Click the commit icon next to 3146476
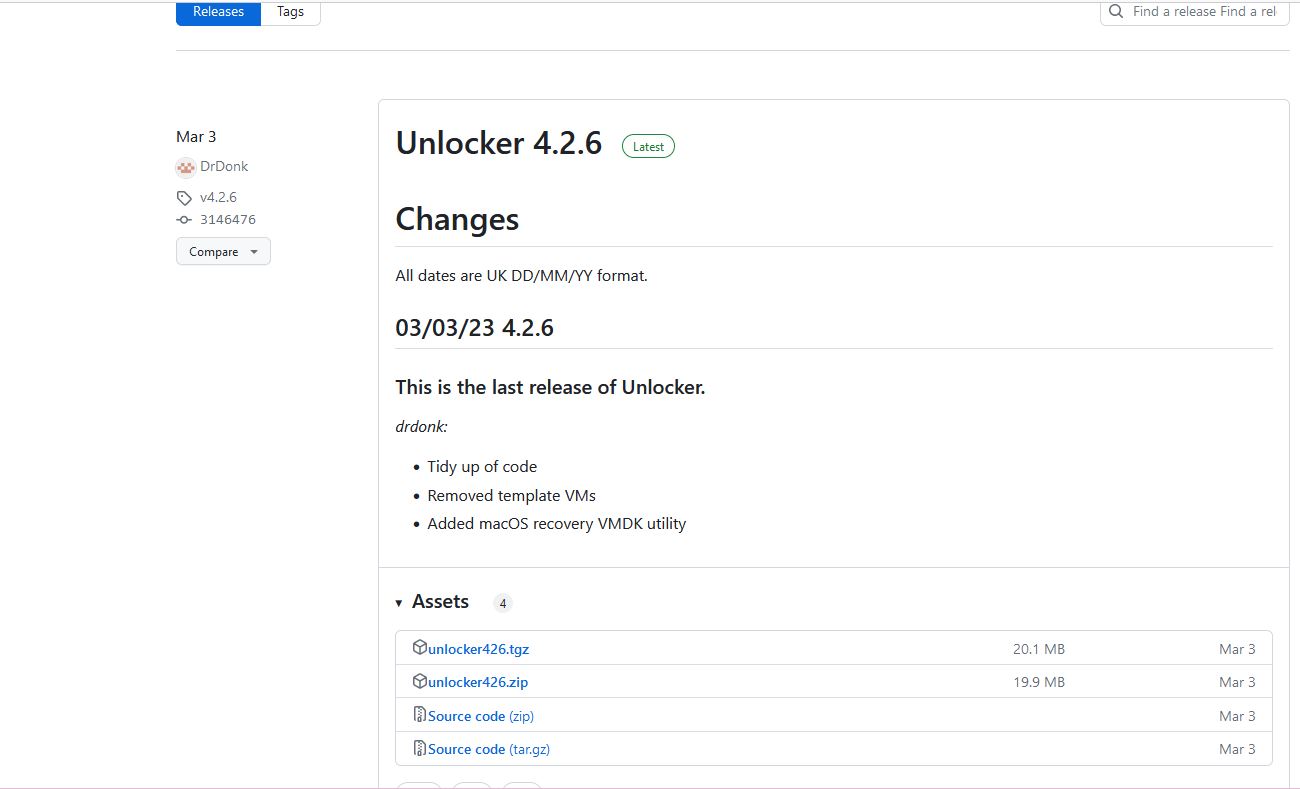The image size is (1300, 789). tap(184, 220)
